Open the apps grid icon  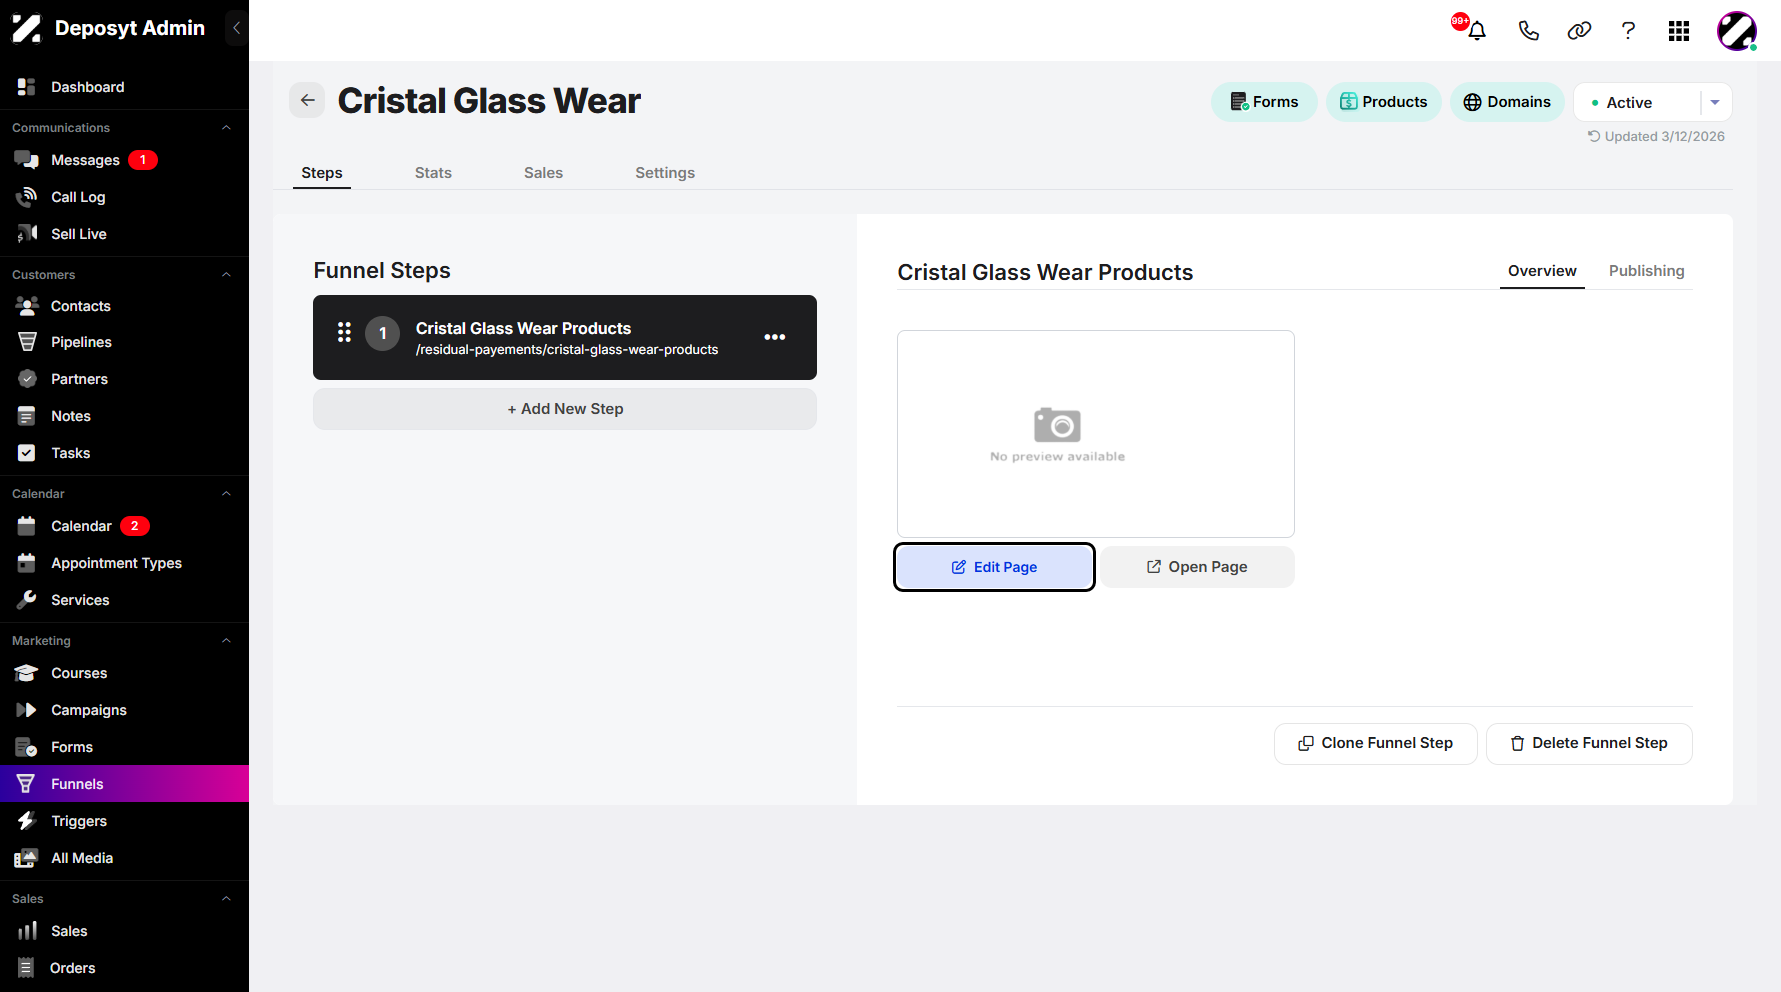(x=1679, y=31)
